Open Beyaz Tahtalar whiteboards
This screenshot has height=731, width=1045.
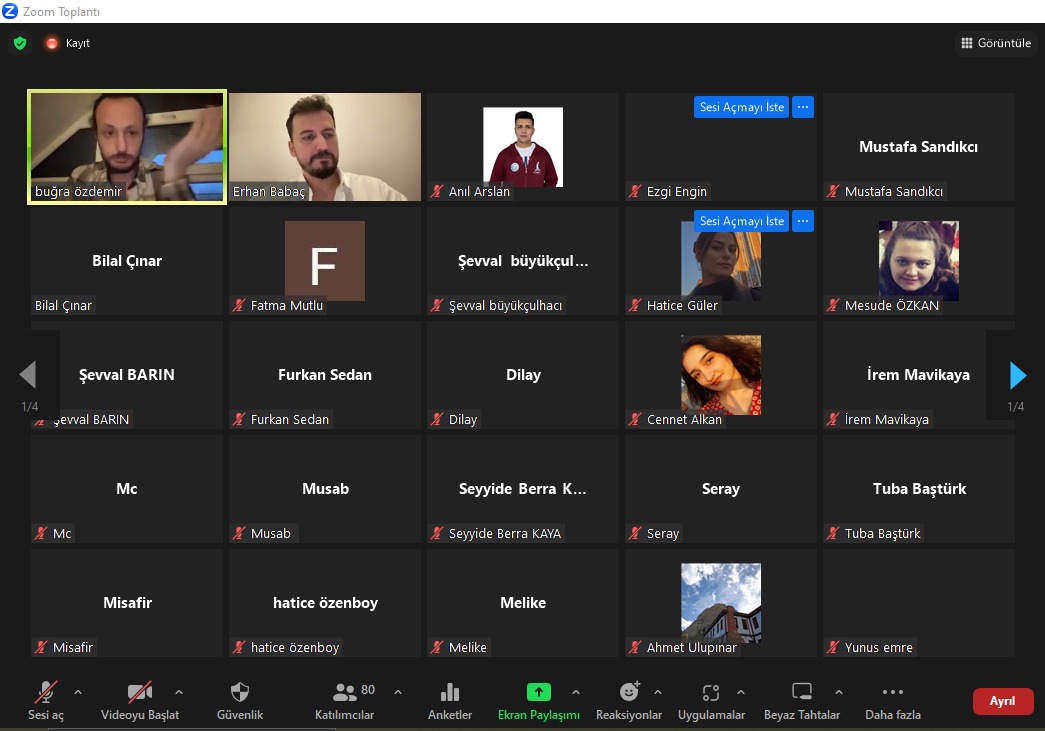[x=802, y=700]
